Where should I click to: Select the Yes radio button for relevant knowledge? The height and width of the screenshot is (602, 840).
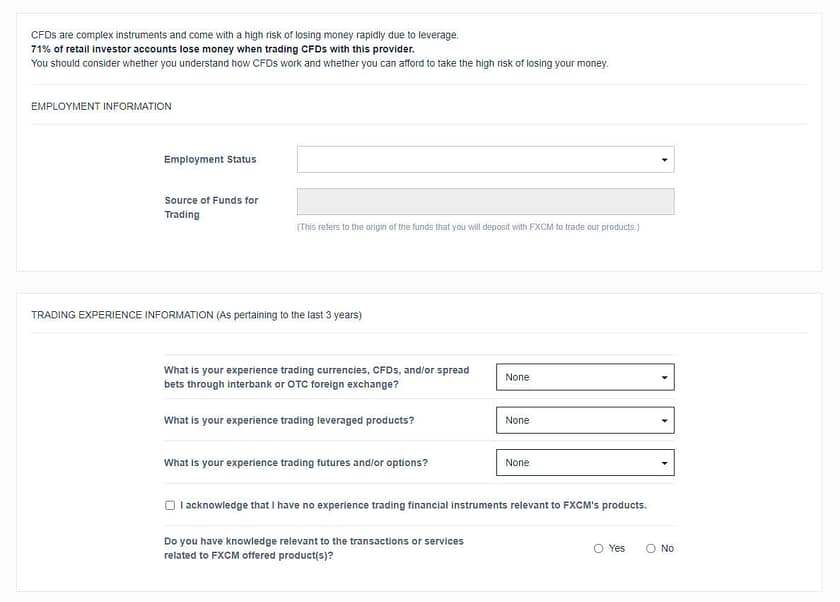(x=599, y=548)
